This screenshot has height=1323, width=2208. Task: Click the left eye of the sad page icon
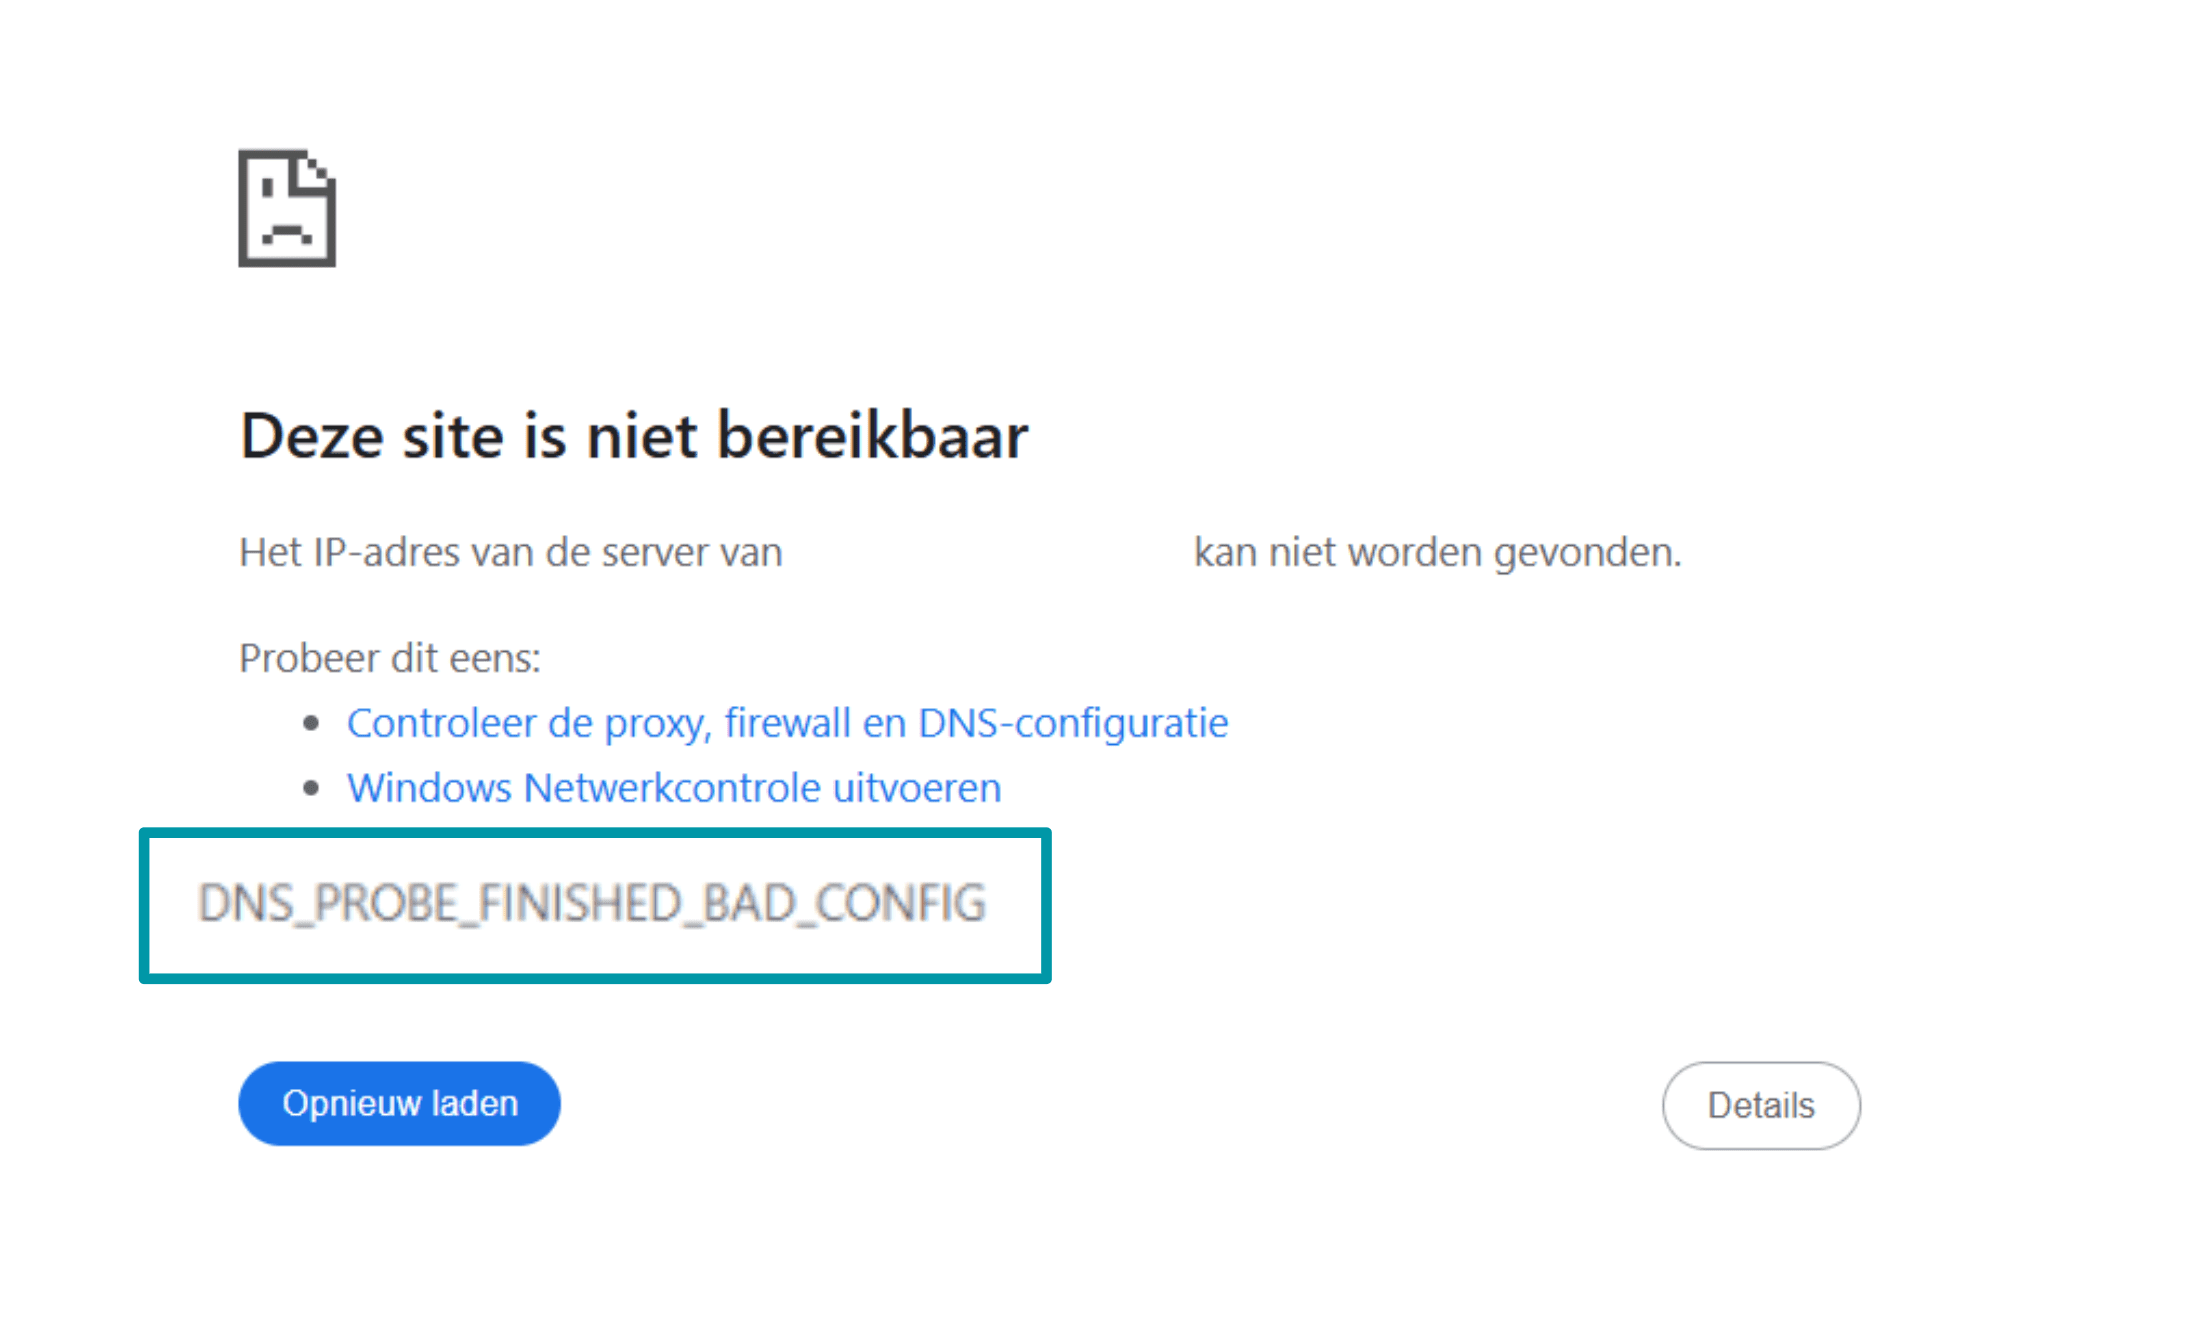tap(266, 188)
